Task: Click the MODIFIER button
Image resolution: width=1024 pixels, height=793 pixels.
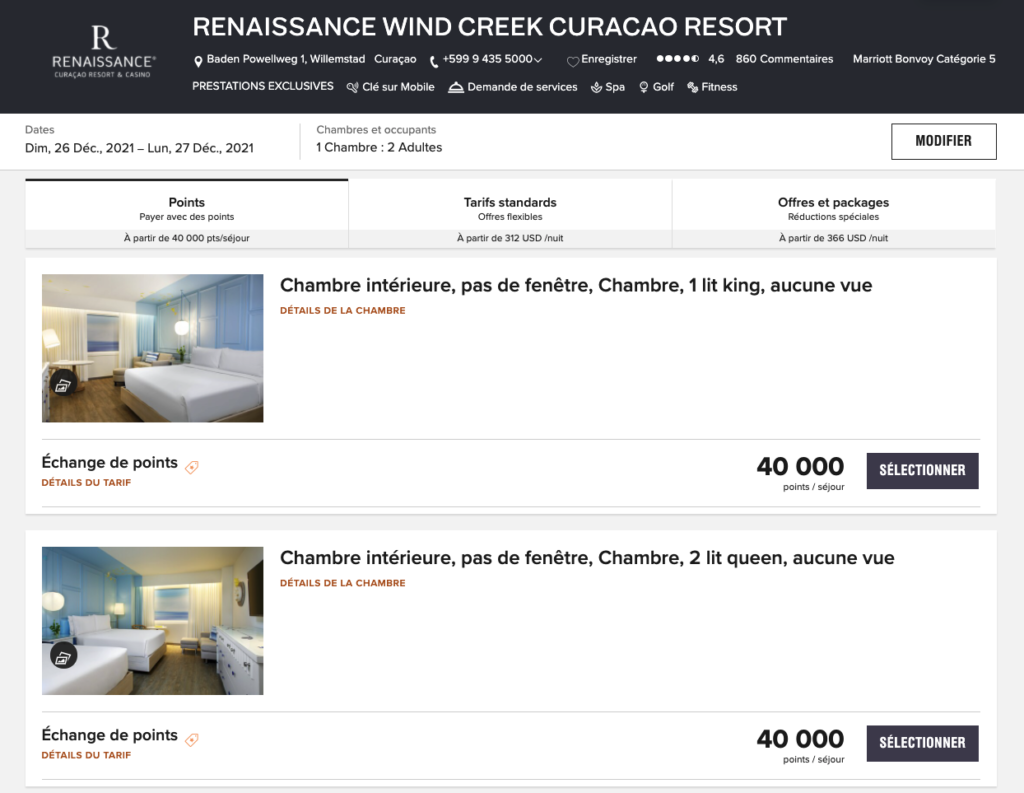Action: click(x=943, y=141)
